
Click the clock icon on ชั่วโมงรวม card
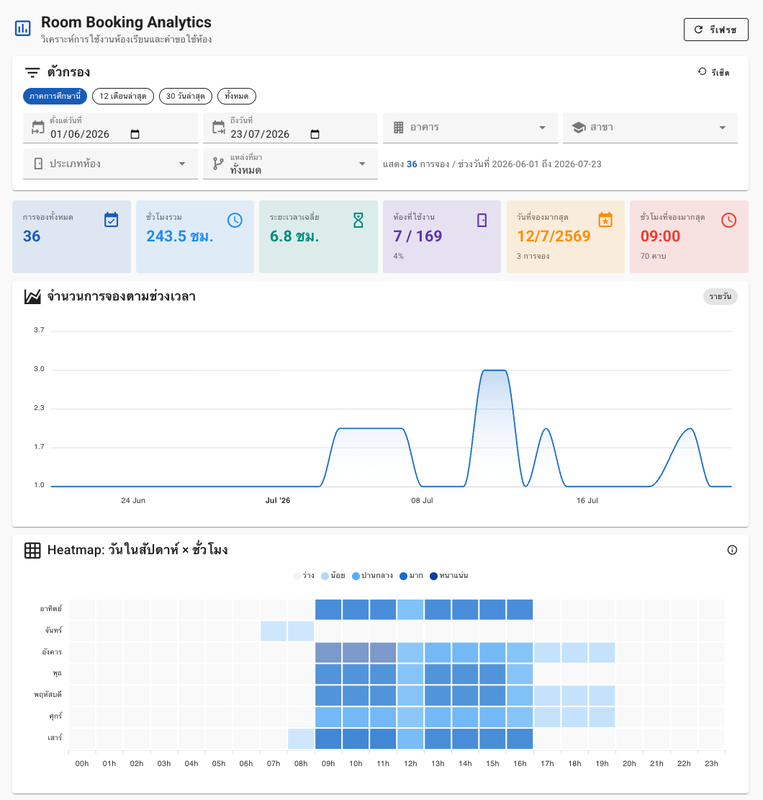235,220
